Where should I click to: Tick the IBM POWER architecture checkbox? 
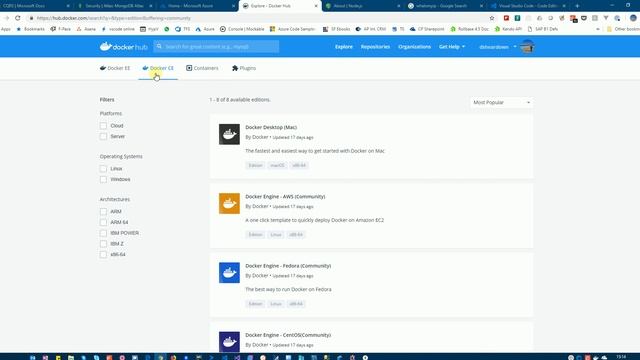(103, 233)
